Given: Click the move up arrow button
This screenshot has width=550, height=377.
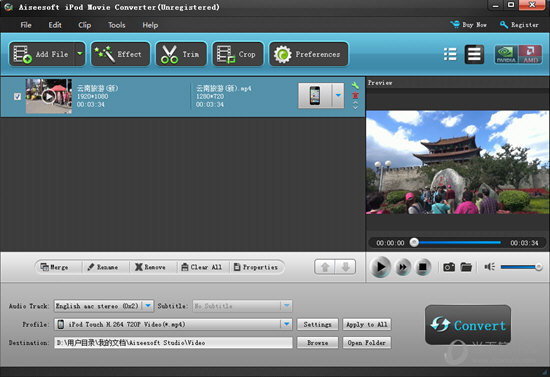Looking at the screenshot, I should [x=325, y=267].
